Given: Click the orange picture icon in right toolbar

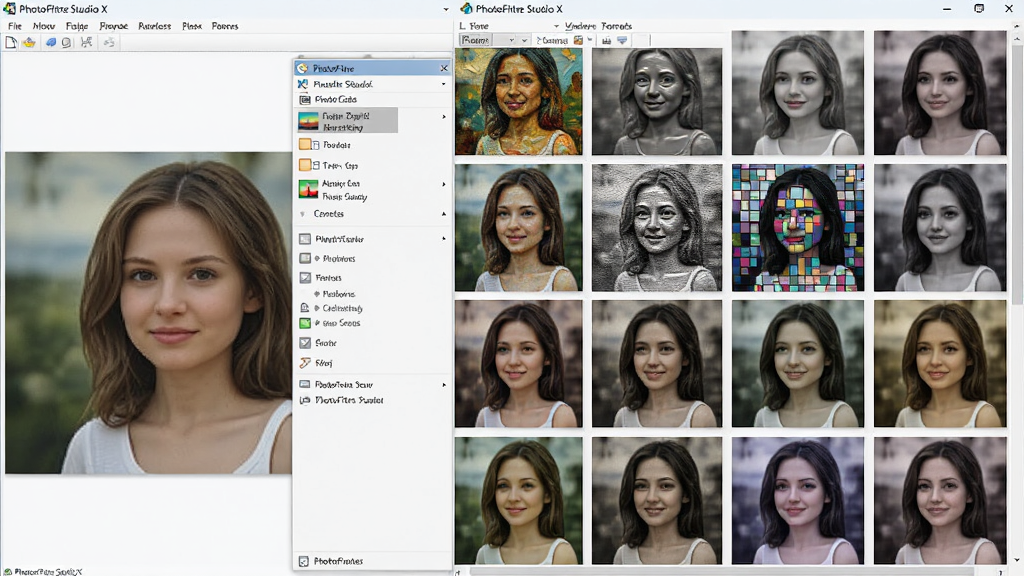Looking at the screenshot, I should 578,40.
